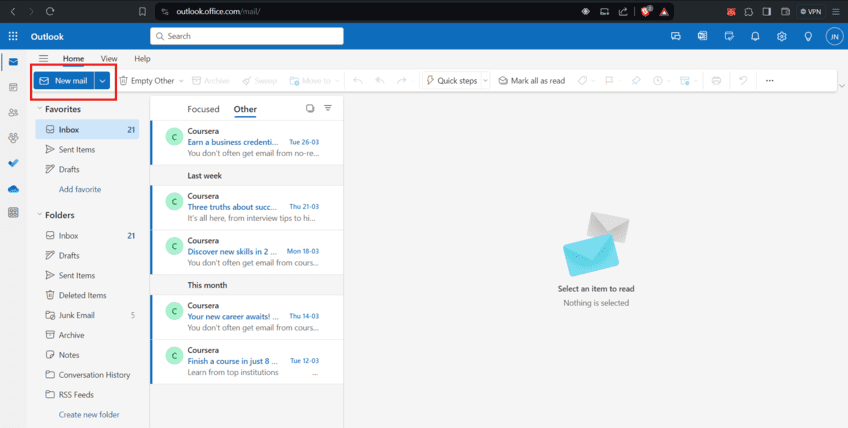
Task: Open the JN account profile
Action: [834, 36]
